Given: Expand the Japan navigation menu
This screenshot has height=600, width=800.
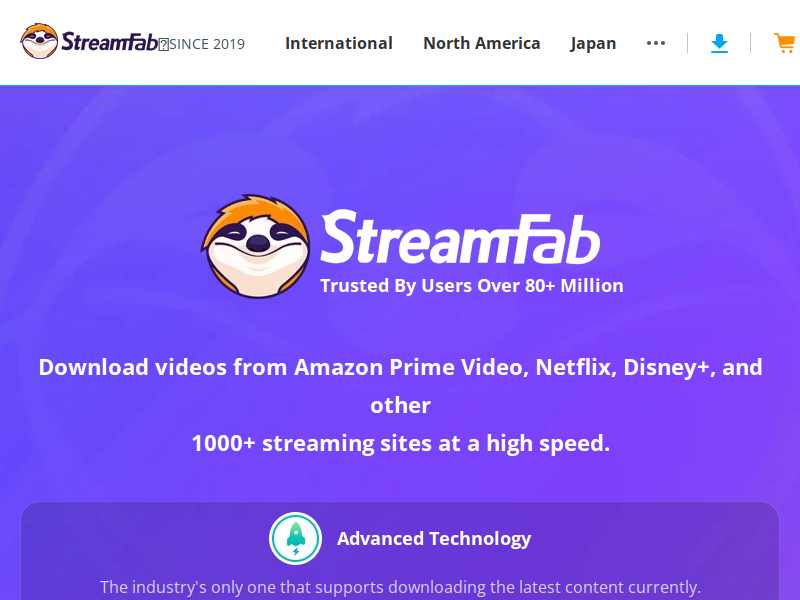Looking at the screenshot, I should [593, 43].
